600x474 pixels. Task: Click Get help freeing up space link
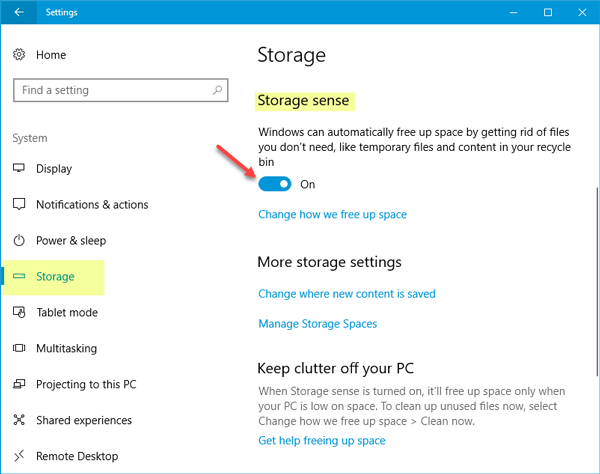click(321, 440)
